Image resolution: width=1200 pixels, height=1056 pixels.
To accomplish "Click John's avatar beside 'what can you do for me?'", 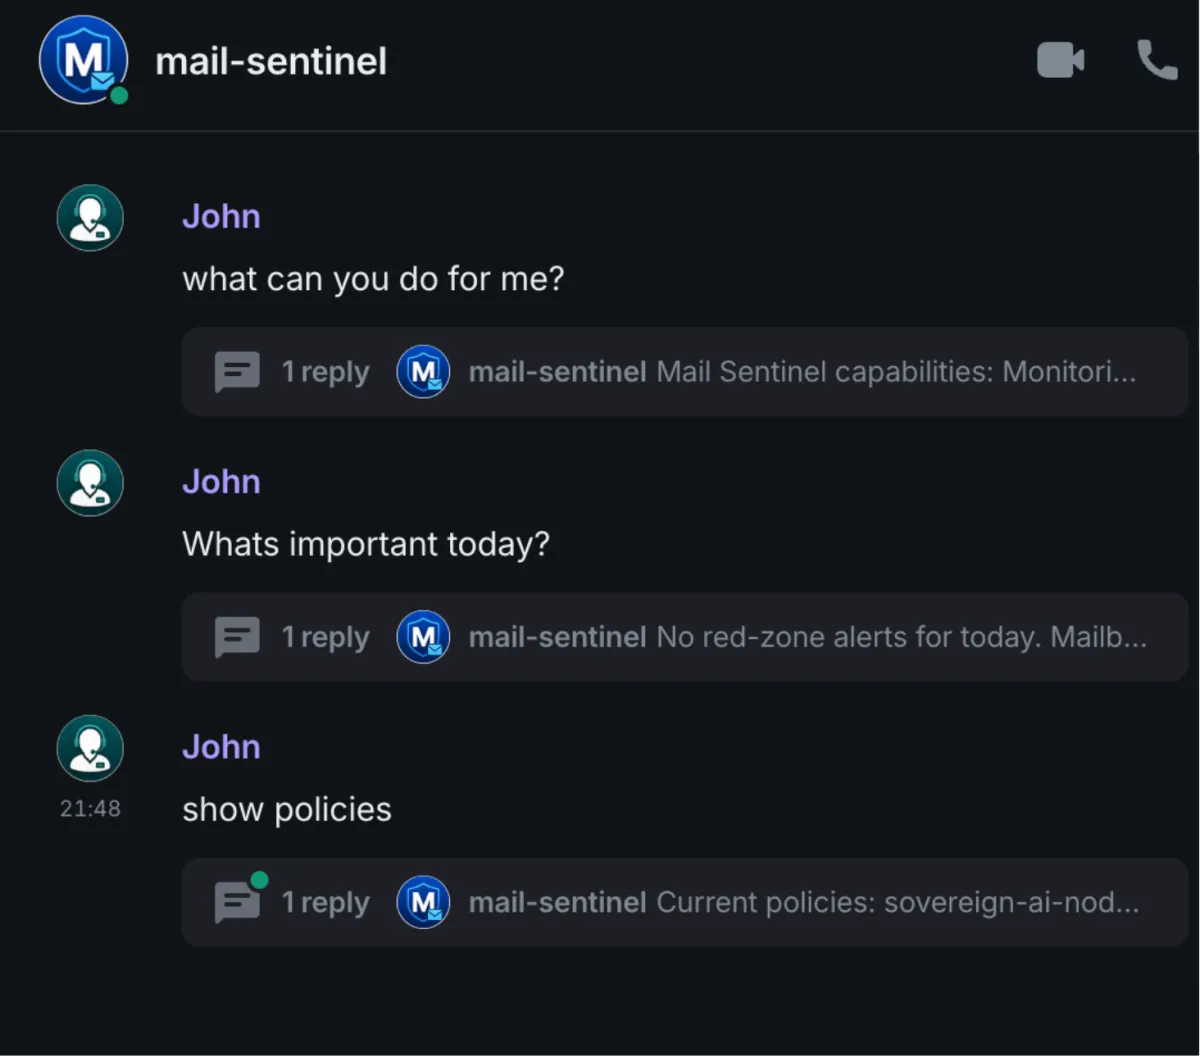I will (x=90, y=217).
